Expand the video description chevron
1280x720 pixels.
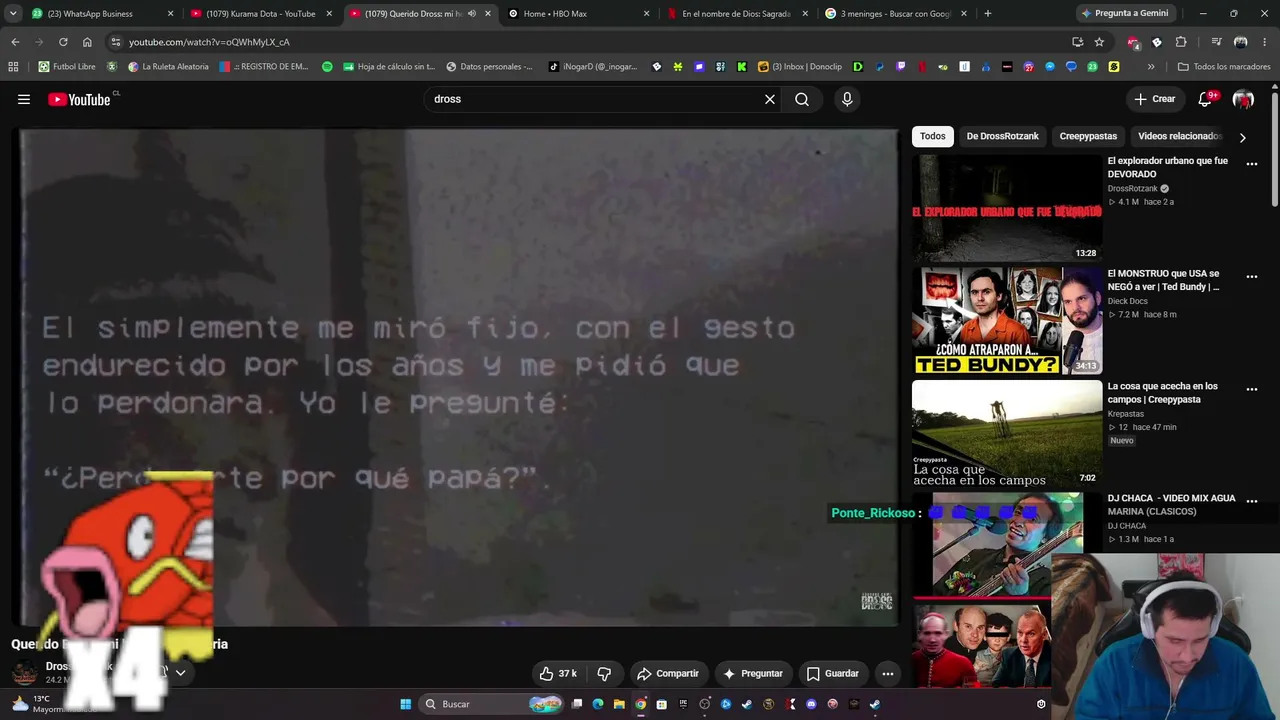coord(180,673)
